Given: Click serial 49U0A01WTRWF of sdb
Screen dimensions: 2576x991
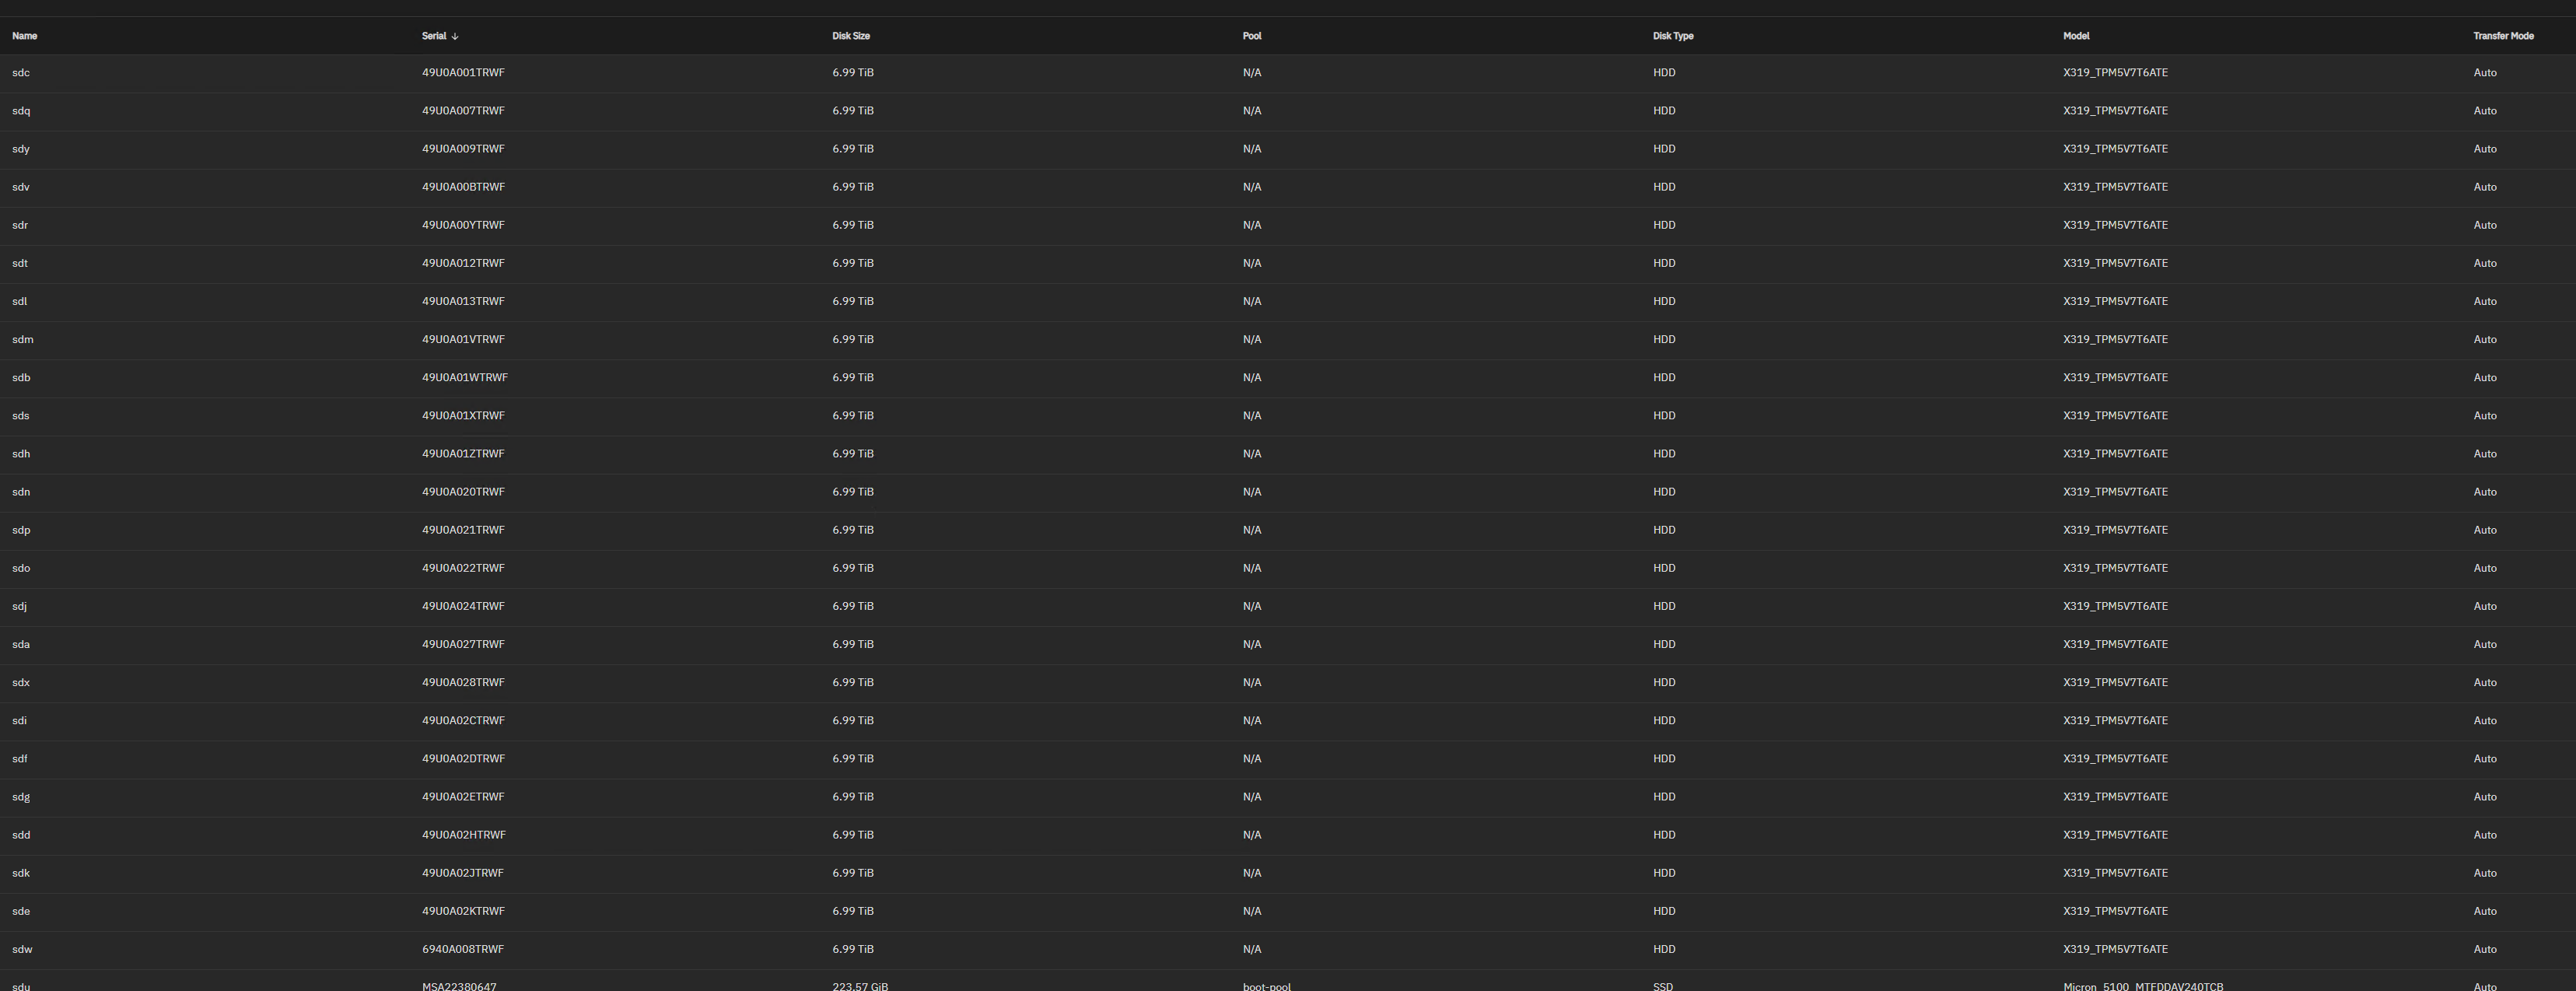Looking at the screenshot, I should (464, 378).
